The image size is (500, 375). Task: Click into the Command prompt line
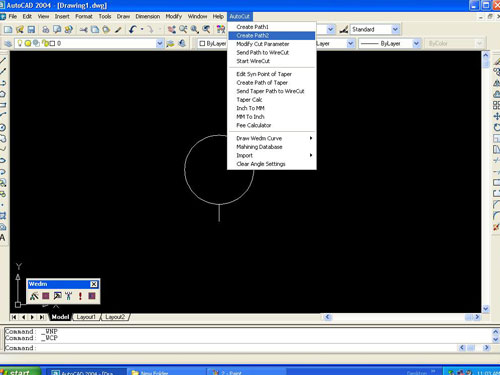tap(230, 348)
